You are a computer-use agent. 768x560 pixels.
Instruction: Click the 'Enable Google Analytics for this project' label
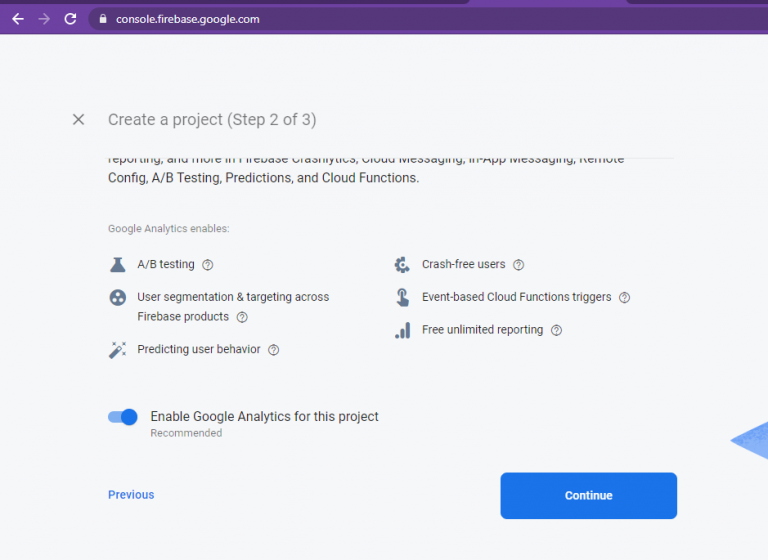[x=264, y=416]
